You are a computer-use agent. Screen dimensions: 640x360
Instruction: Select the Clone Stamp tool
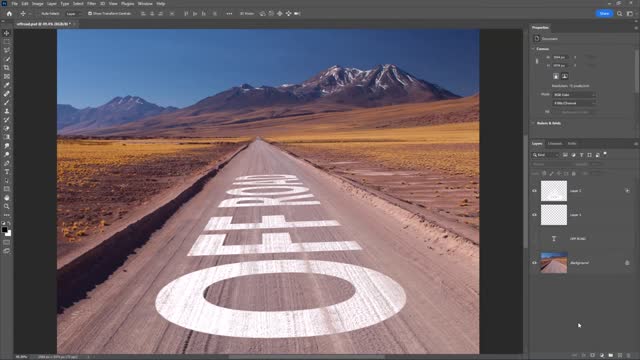coord(7,111)
